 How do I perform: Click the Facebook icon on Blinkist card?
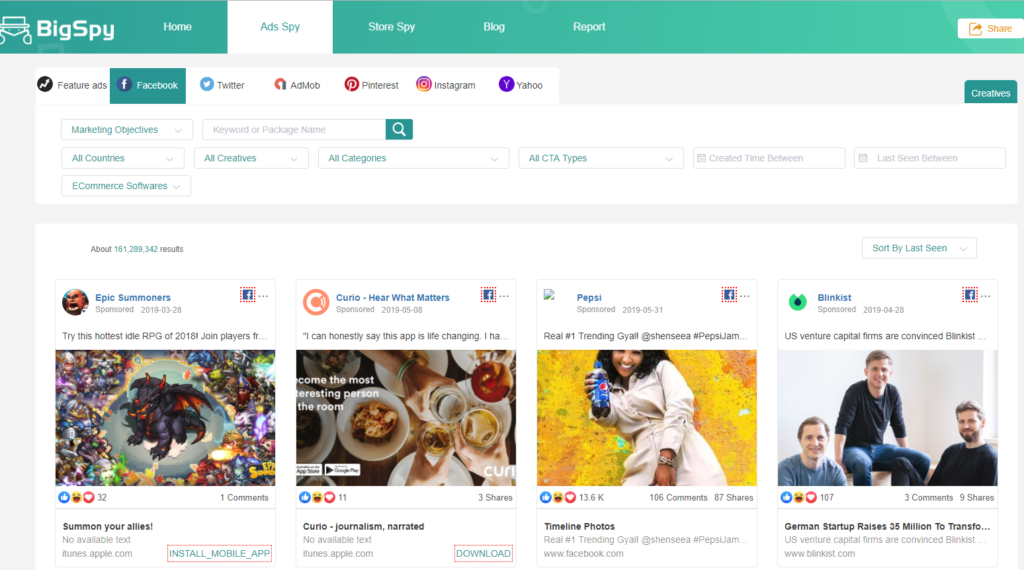pos(970,295)
